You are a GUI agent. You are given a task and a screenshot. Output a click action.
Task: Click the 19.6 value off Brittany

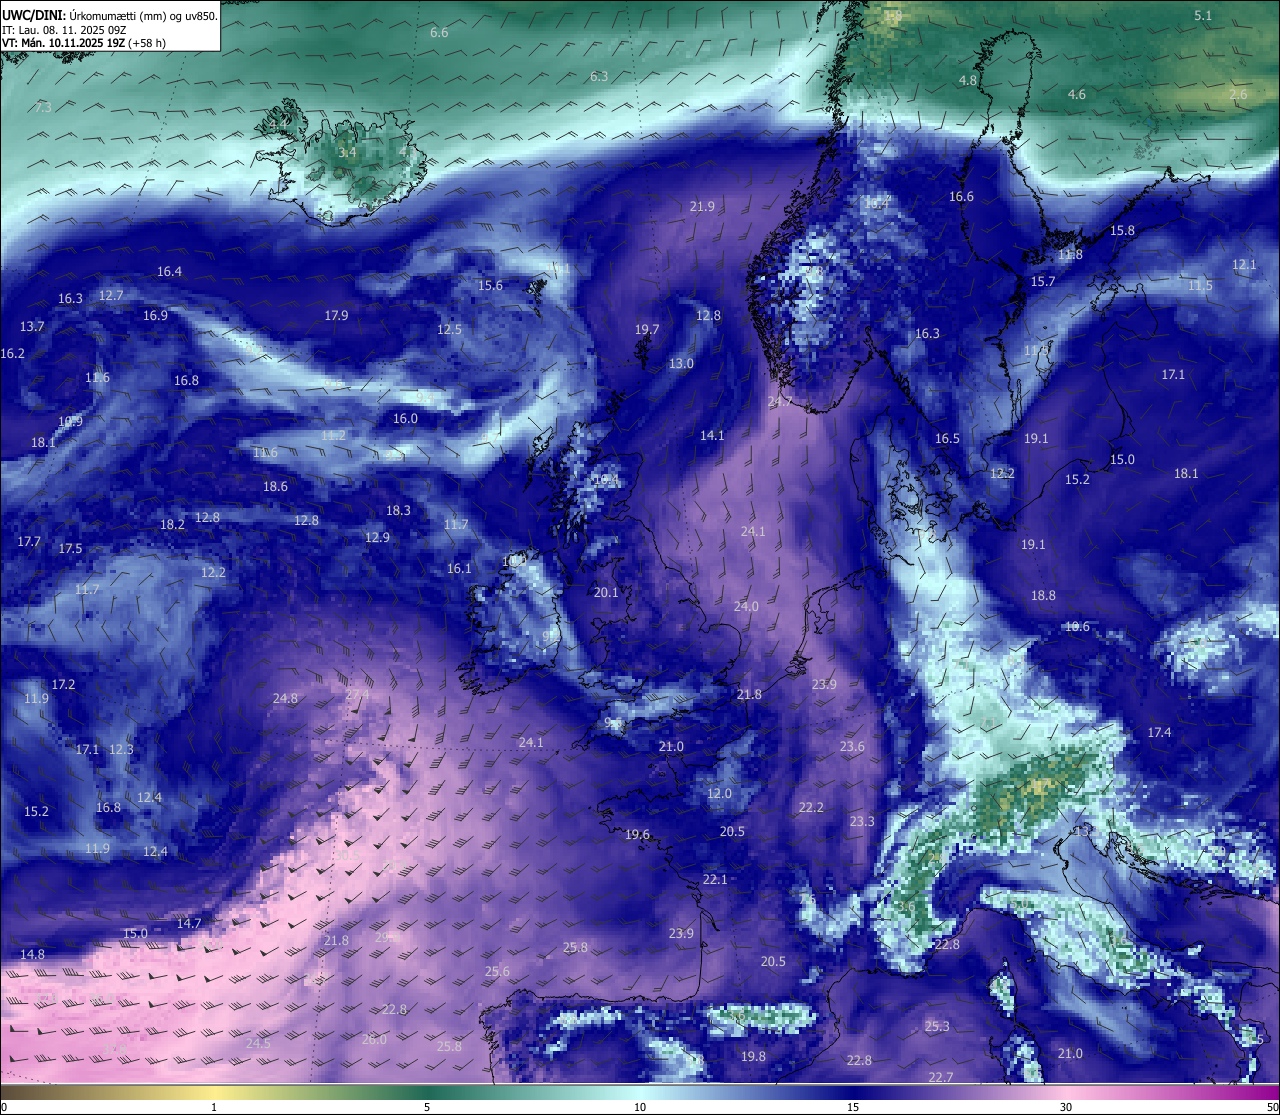pyautogui.click(x=637, y=835)
